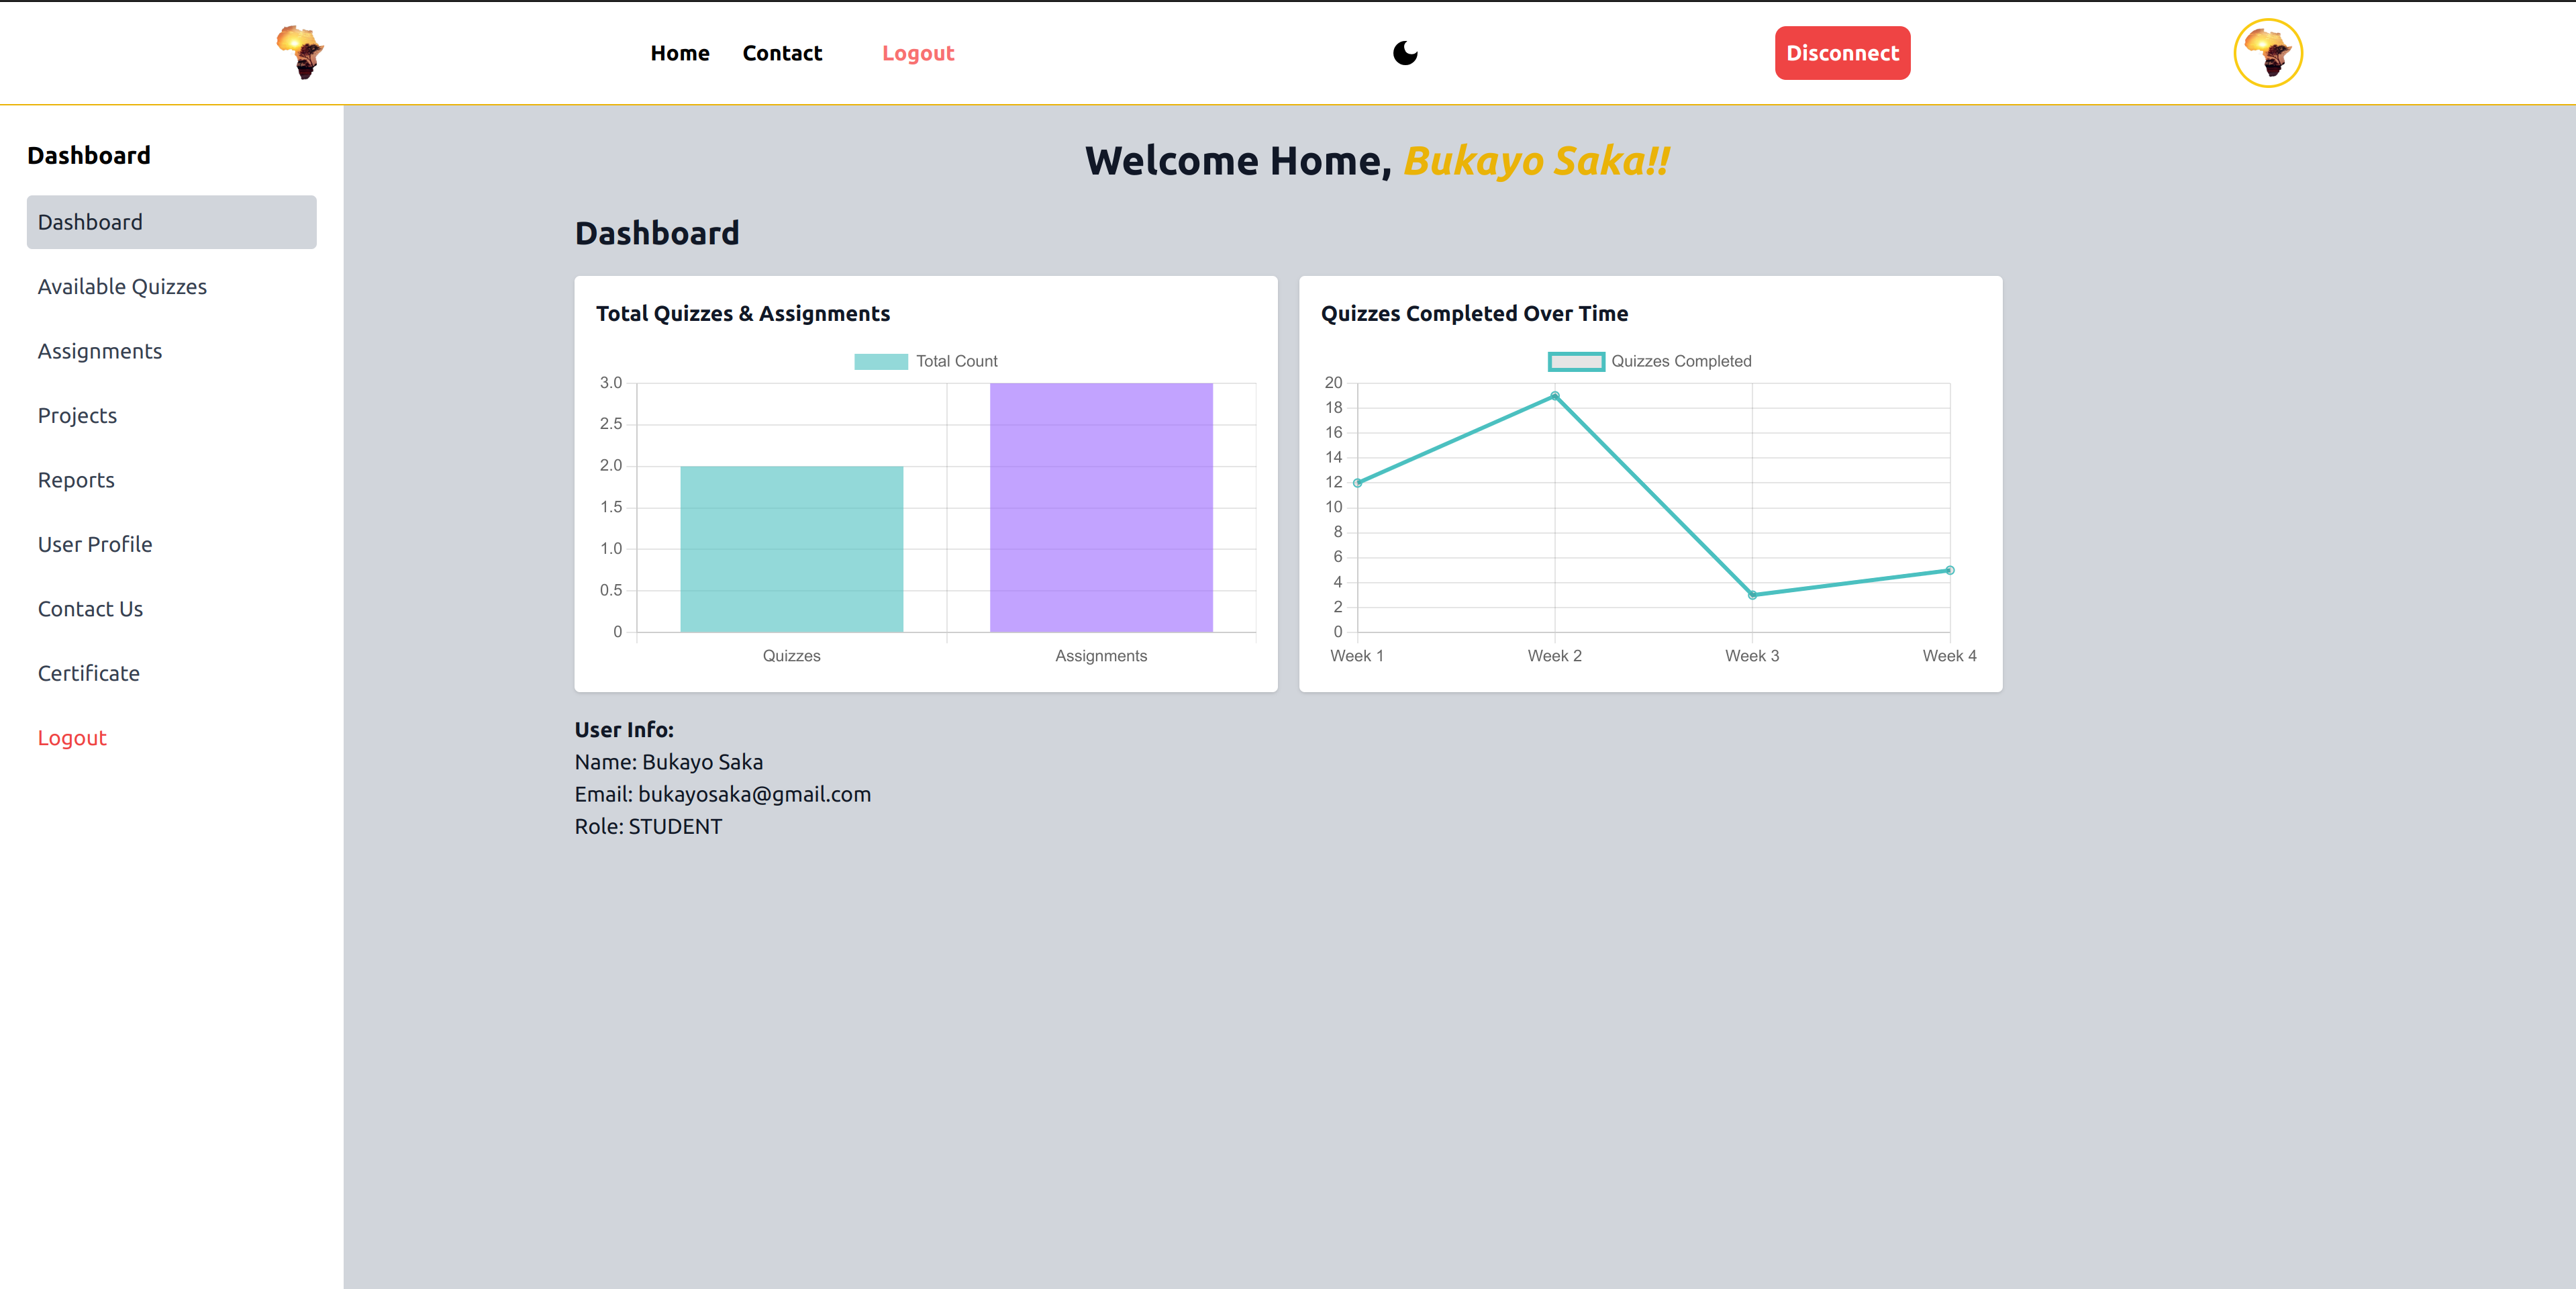Select Contact Us in sidebar
This screenshot has width=2576, height=1289.
(90, 609)
